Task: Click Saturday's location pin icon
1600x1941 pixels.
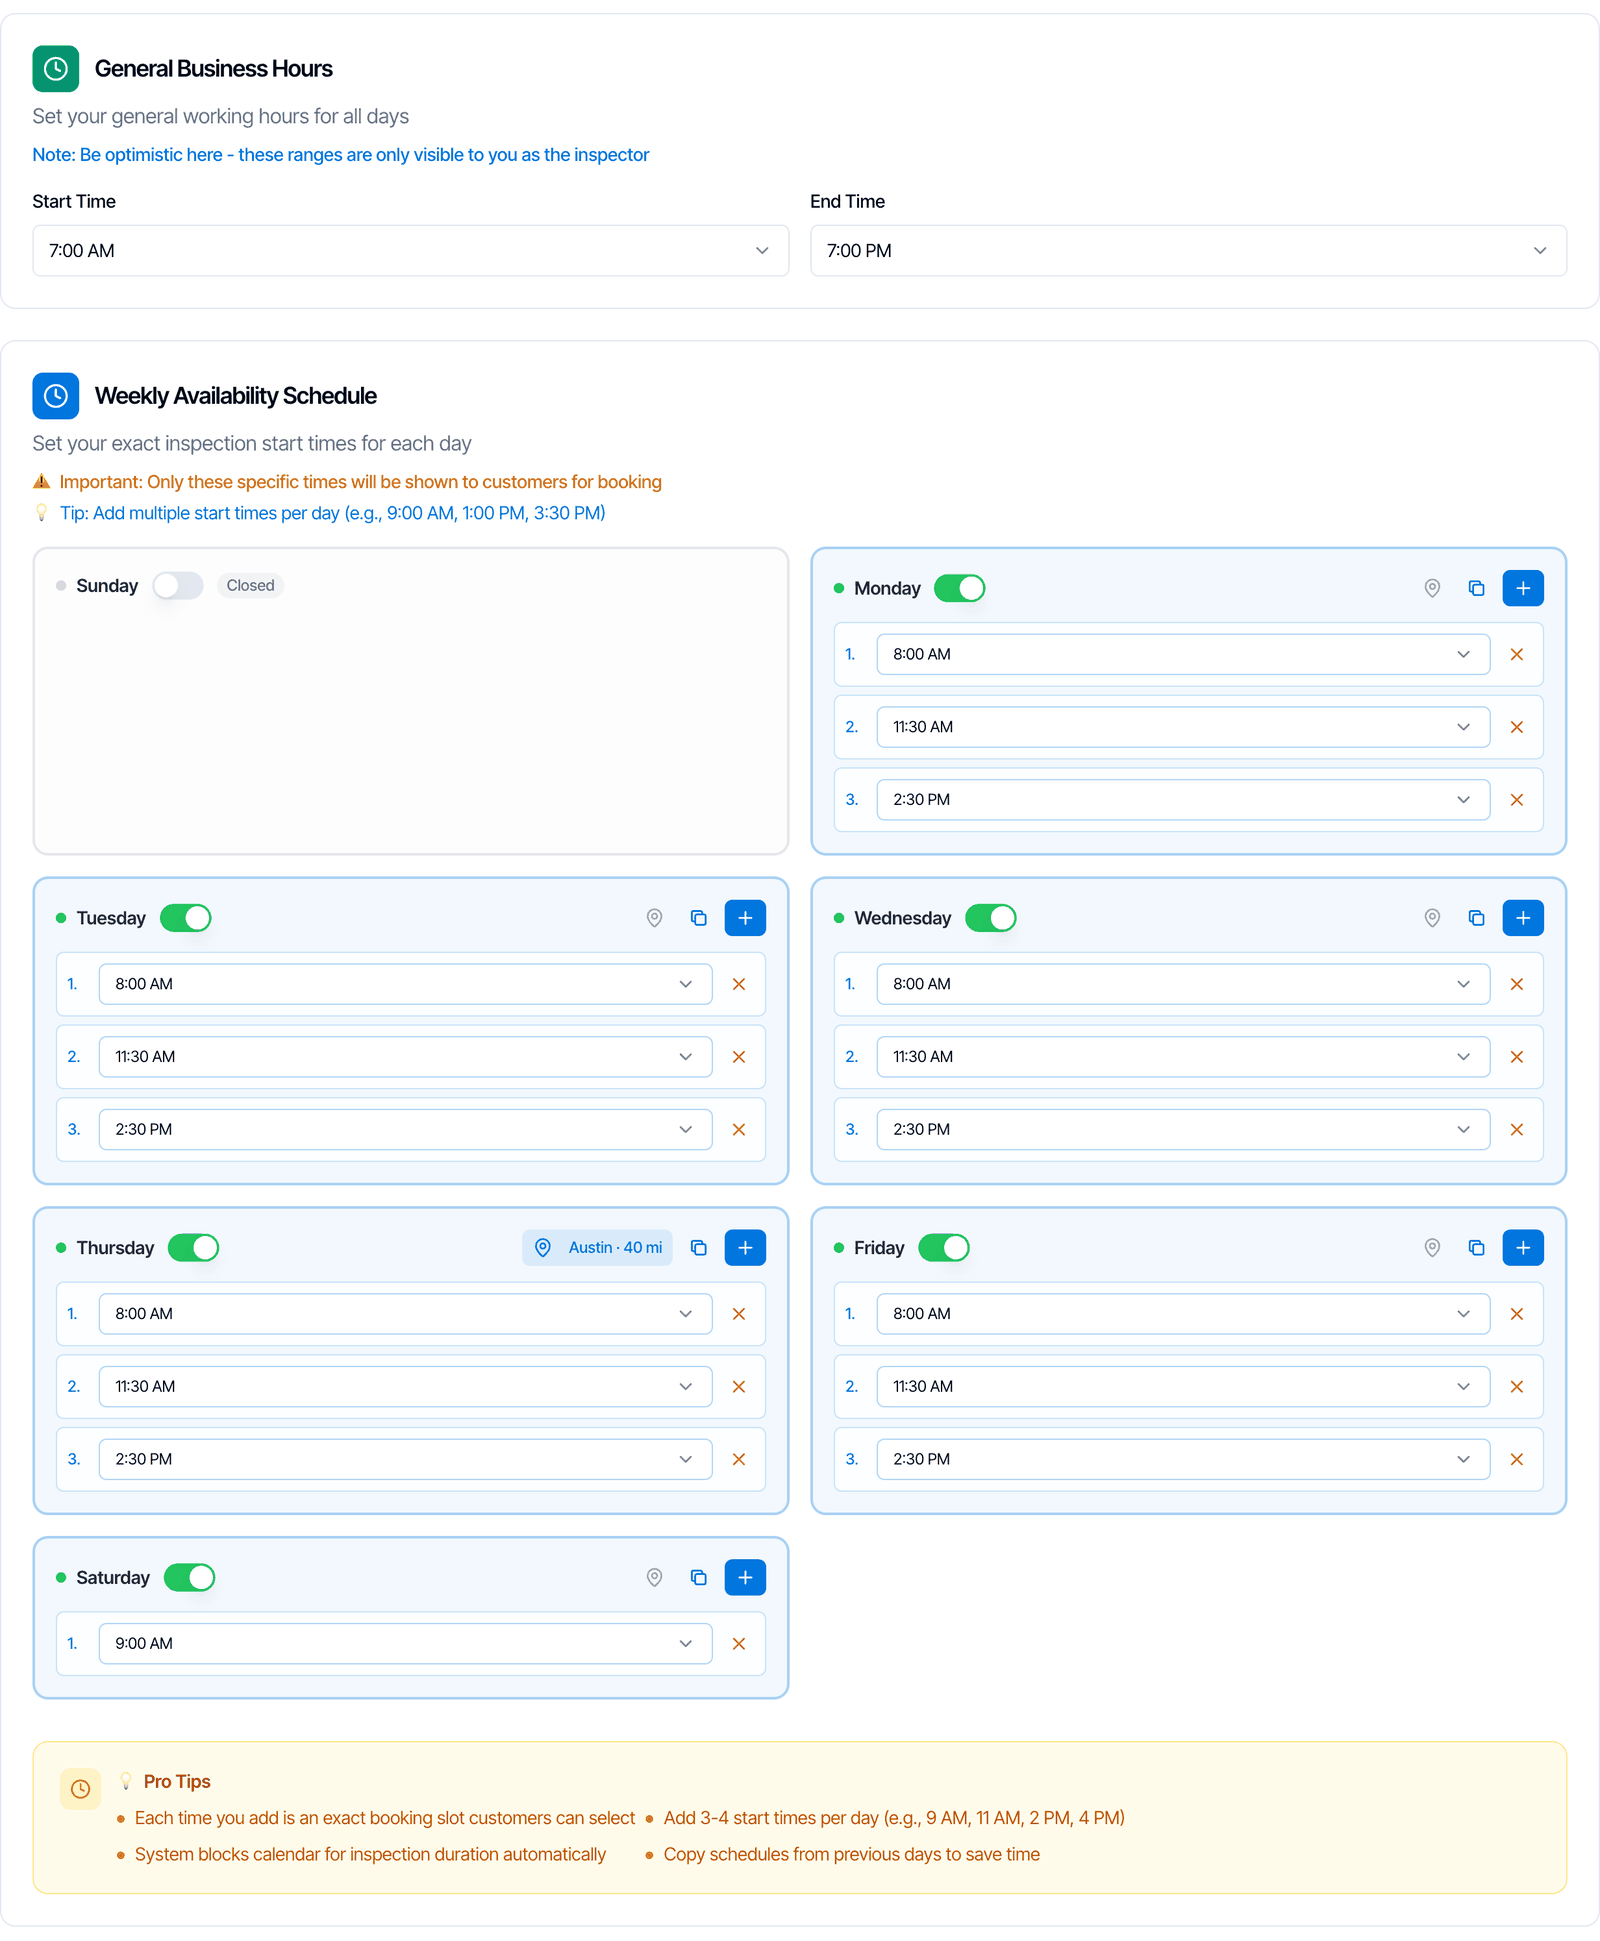Action: click(x=654, y=1578)
